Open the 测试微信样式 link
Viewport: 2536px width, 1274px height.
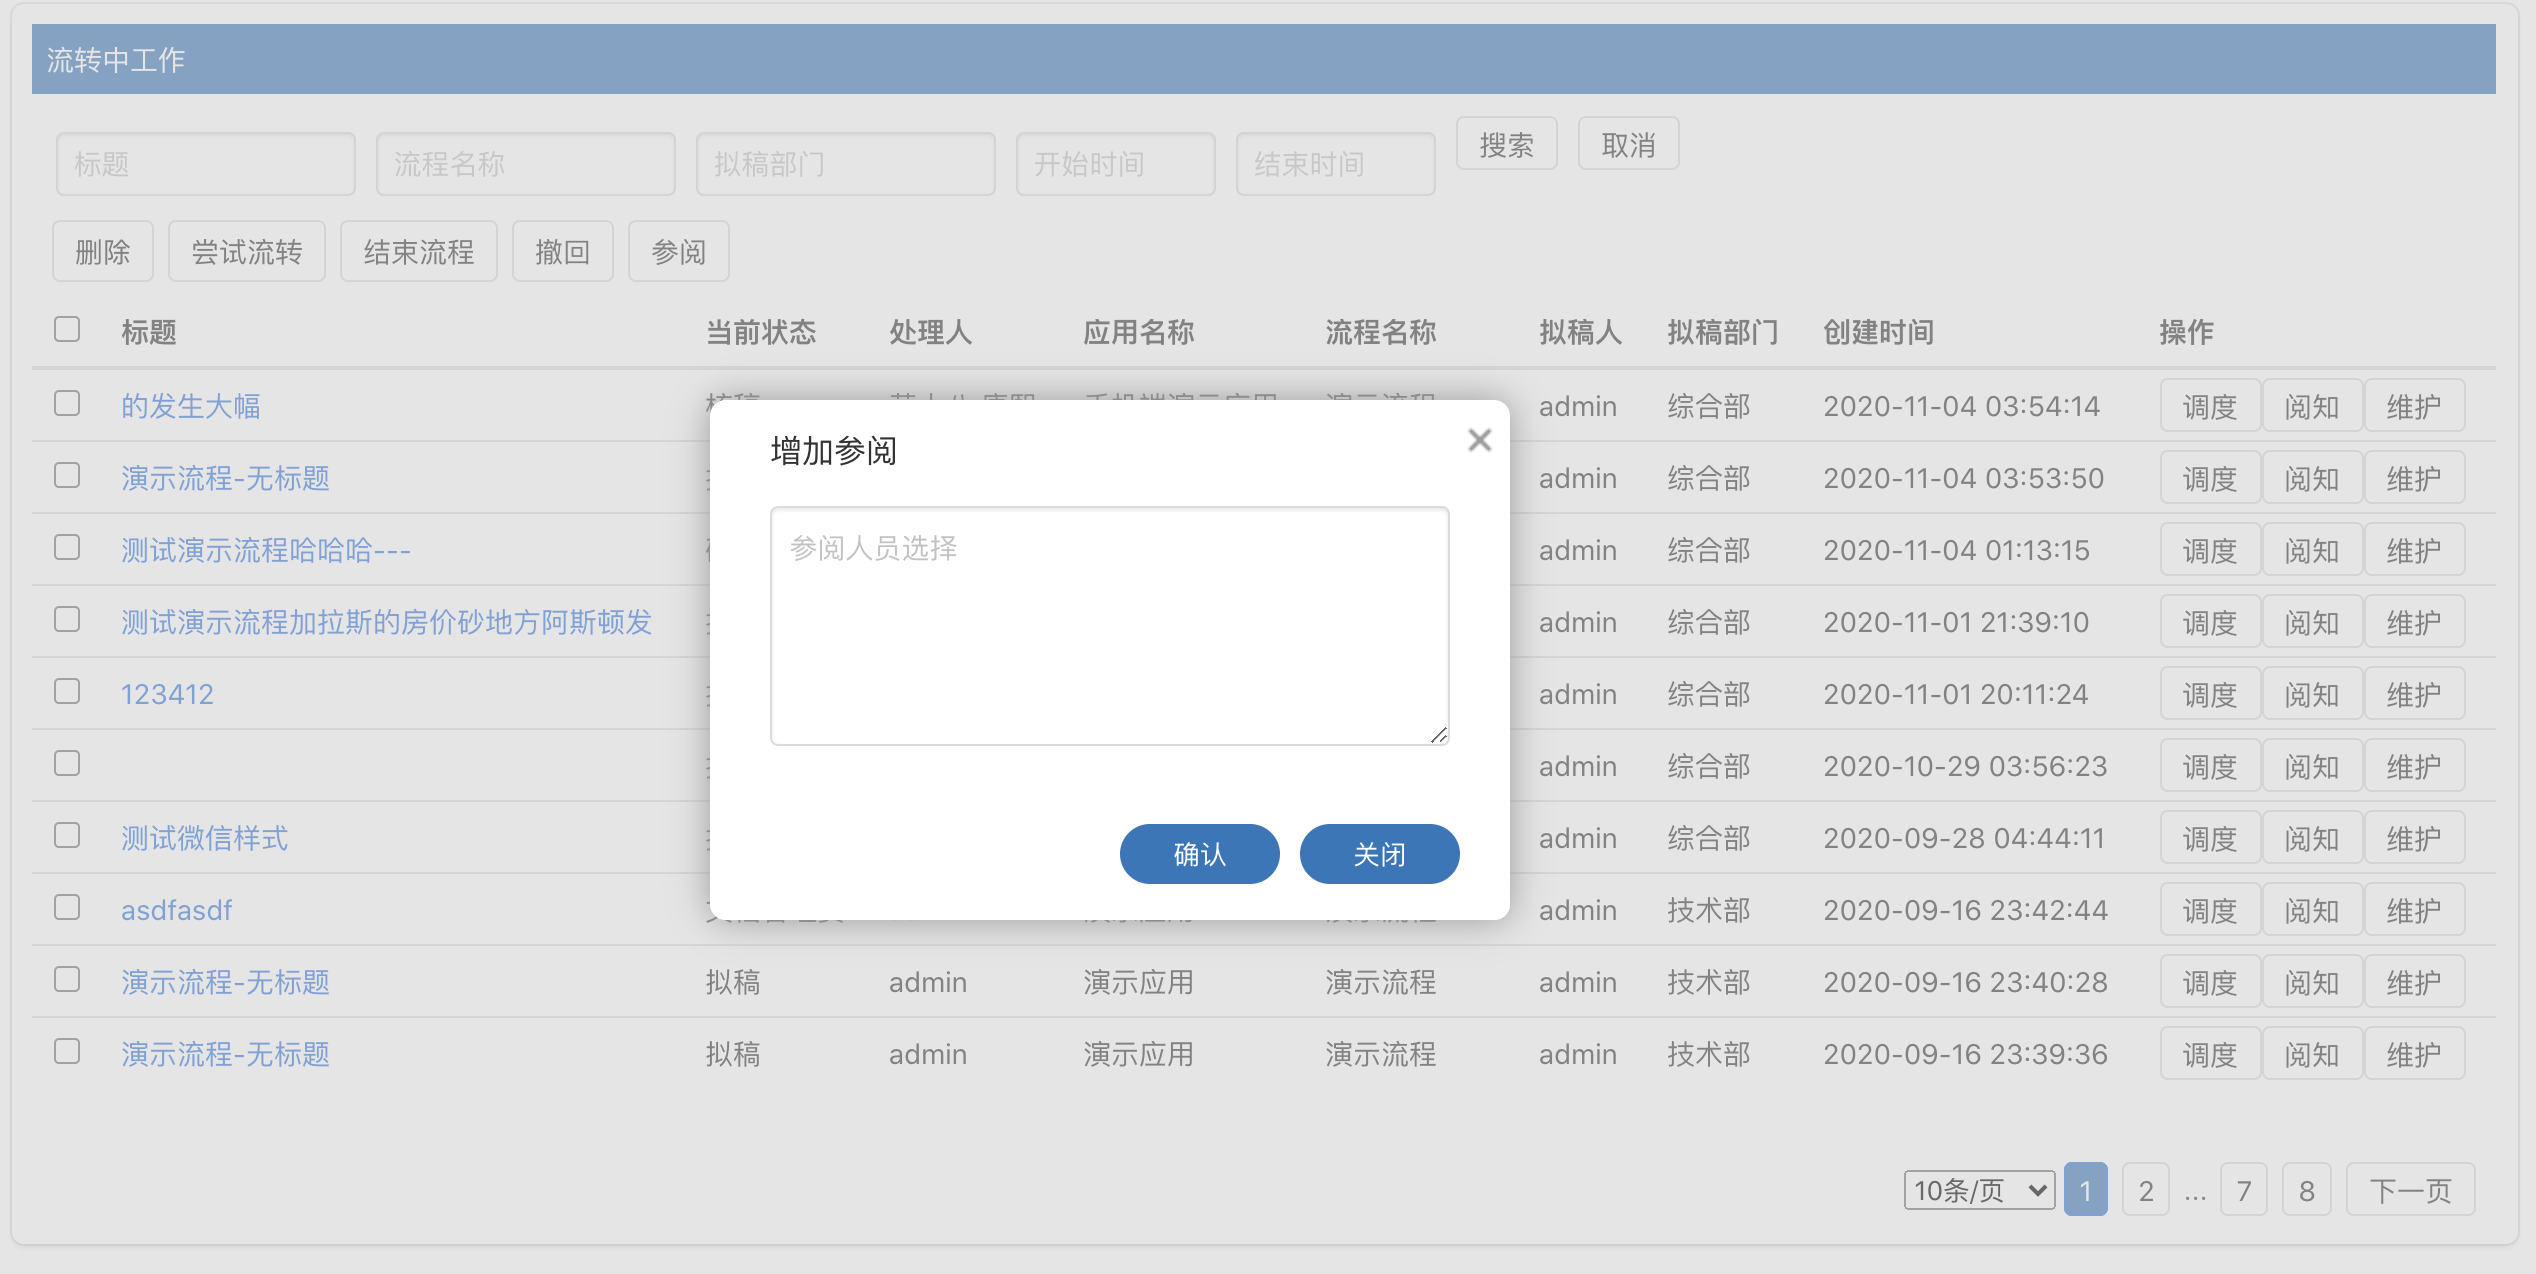205,838
